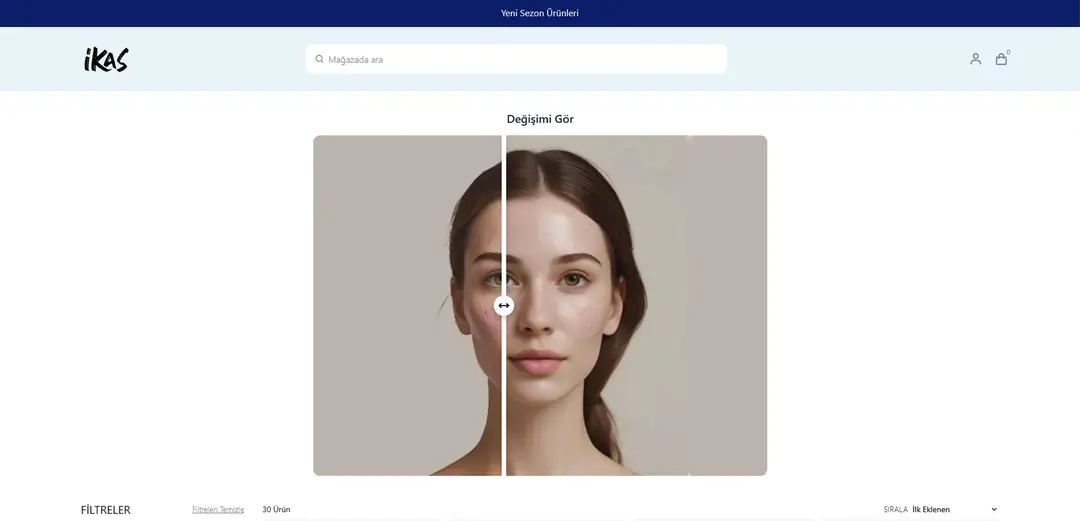
Task: Click the Filtreleri Temizle link
Action: (218, 510)
